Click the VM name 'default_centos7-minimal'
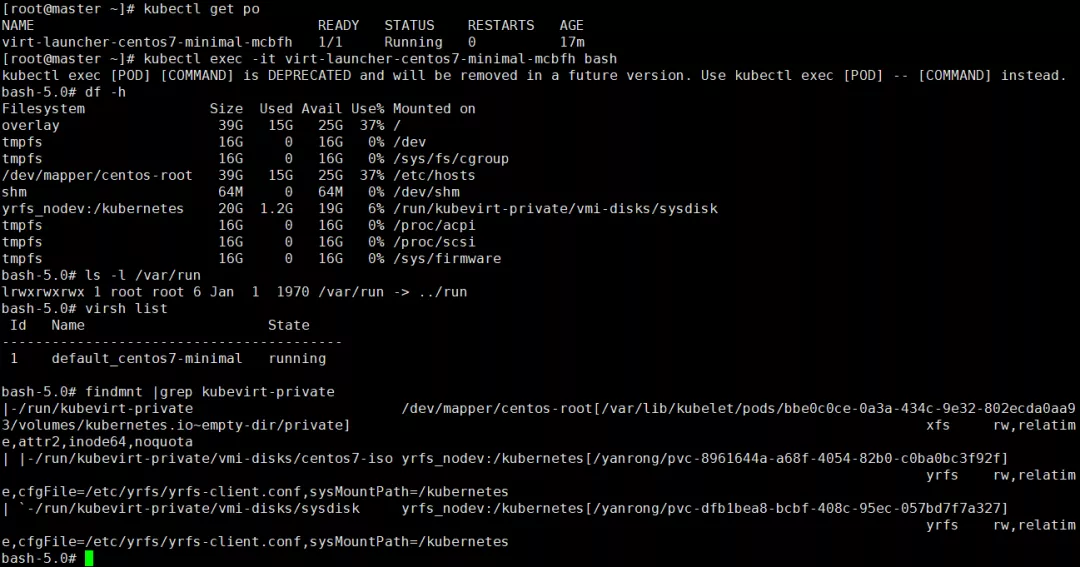 (x=146, y=358)
